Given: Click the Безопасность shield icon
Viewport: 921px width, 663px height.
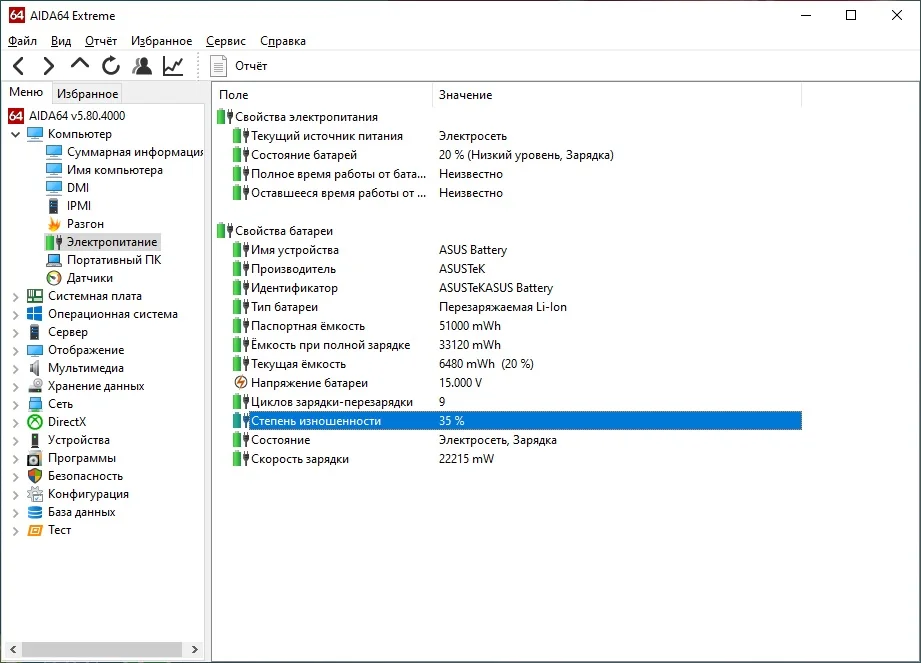Looking at the screenshot, I should point(35,476).
